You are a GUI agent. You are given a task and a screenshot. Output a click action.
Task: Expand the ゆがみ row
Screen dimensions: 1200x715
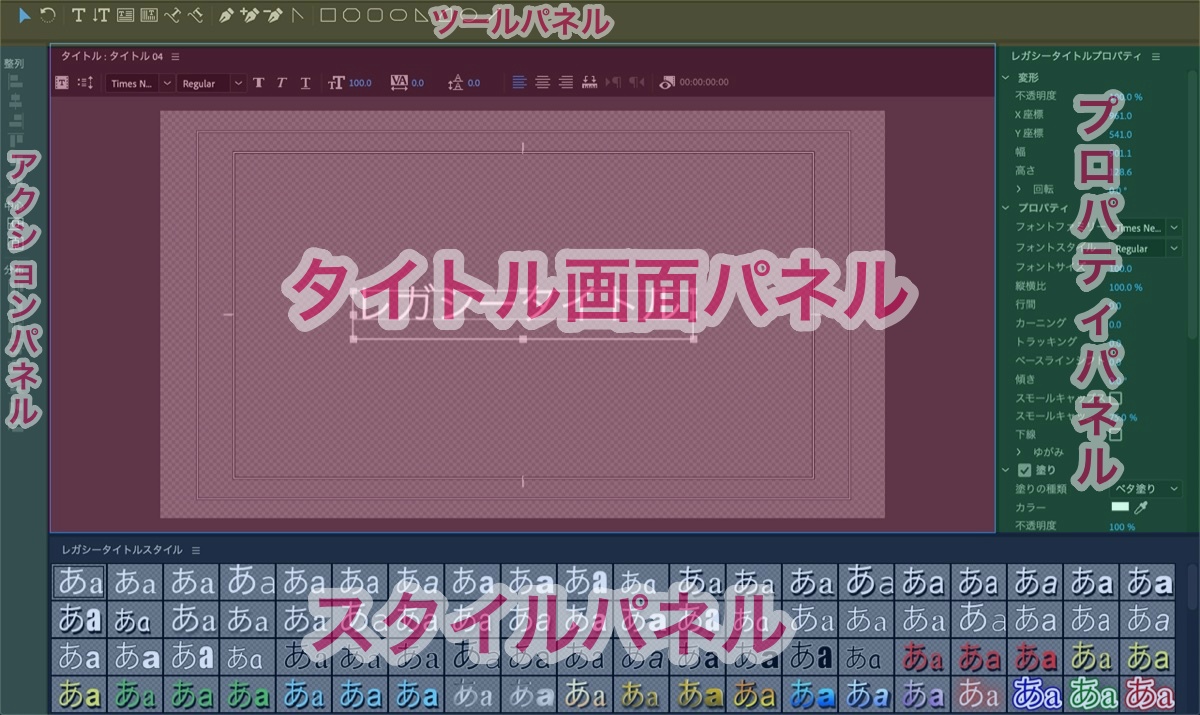1019,452
